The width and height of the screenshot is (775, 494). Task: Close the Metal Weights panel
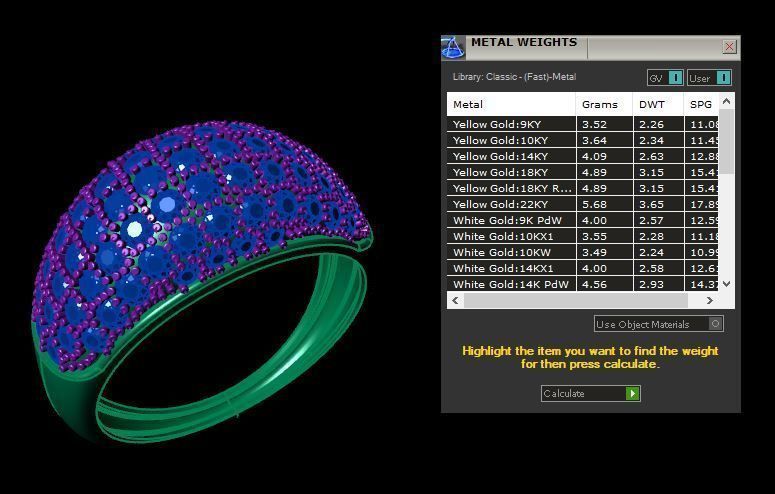(x=729, y=47)
